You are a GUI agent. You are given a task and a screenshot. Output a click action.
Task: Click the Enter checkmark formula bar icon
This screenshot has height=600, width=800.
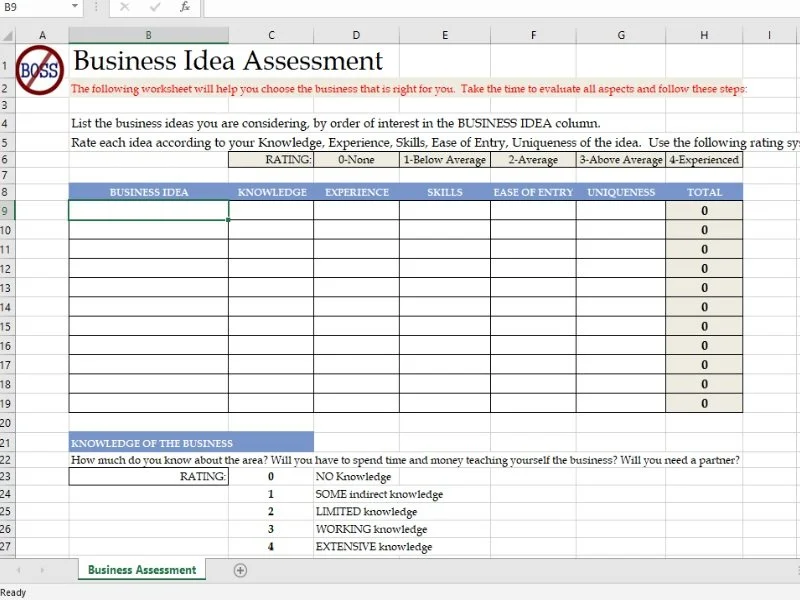[x=155, y=7]
